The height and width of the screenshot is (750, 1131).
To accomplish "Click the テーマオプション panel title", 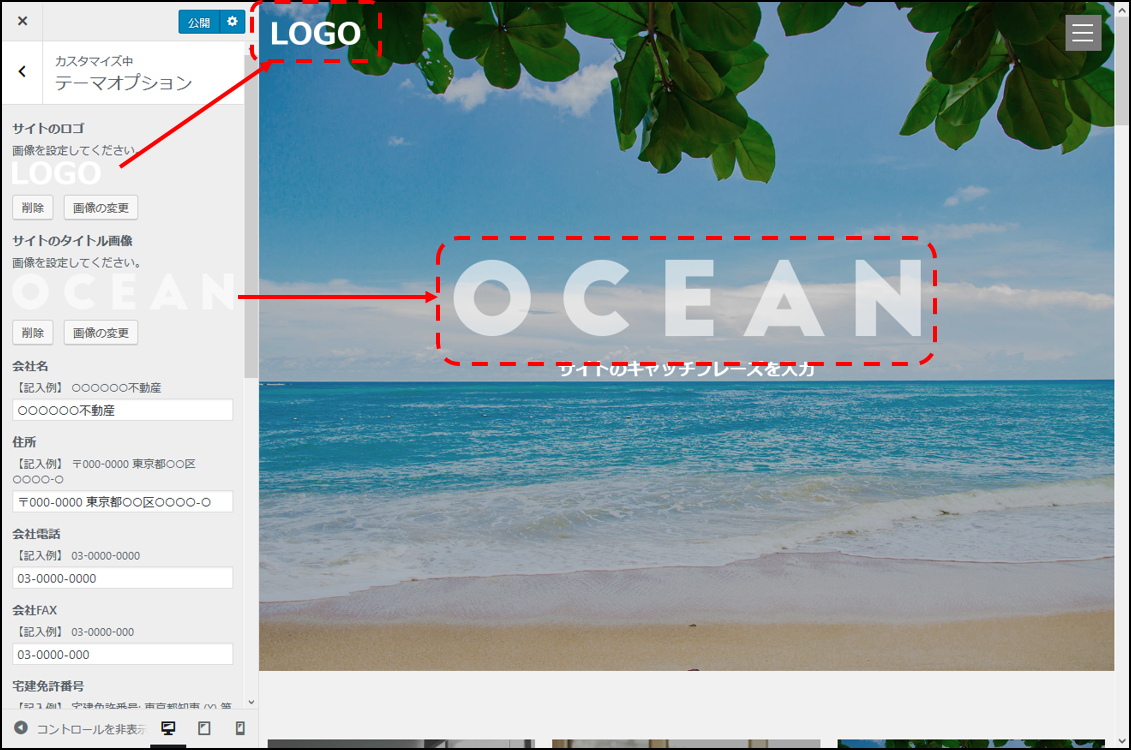I will (123, 83).
